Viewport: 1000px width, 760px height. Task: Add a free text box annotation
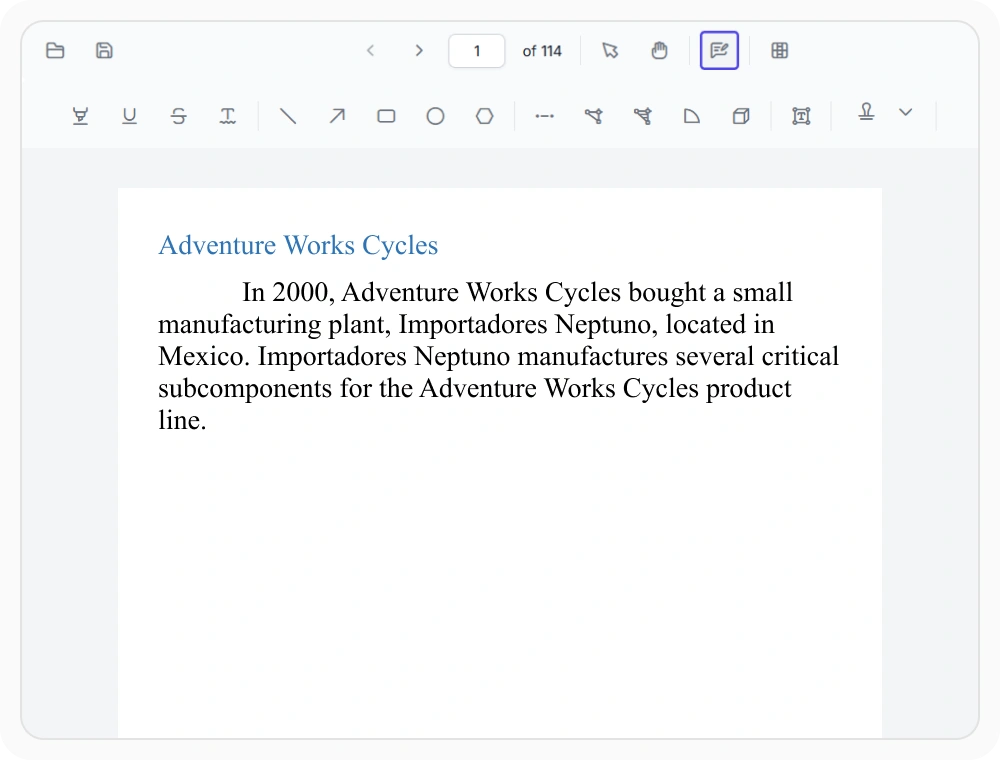pyautogui.click(x=801, y=116)
